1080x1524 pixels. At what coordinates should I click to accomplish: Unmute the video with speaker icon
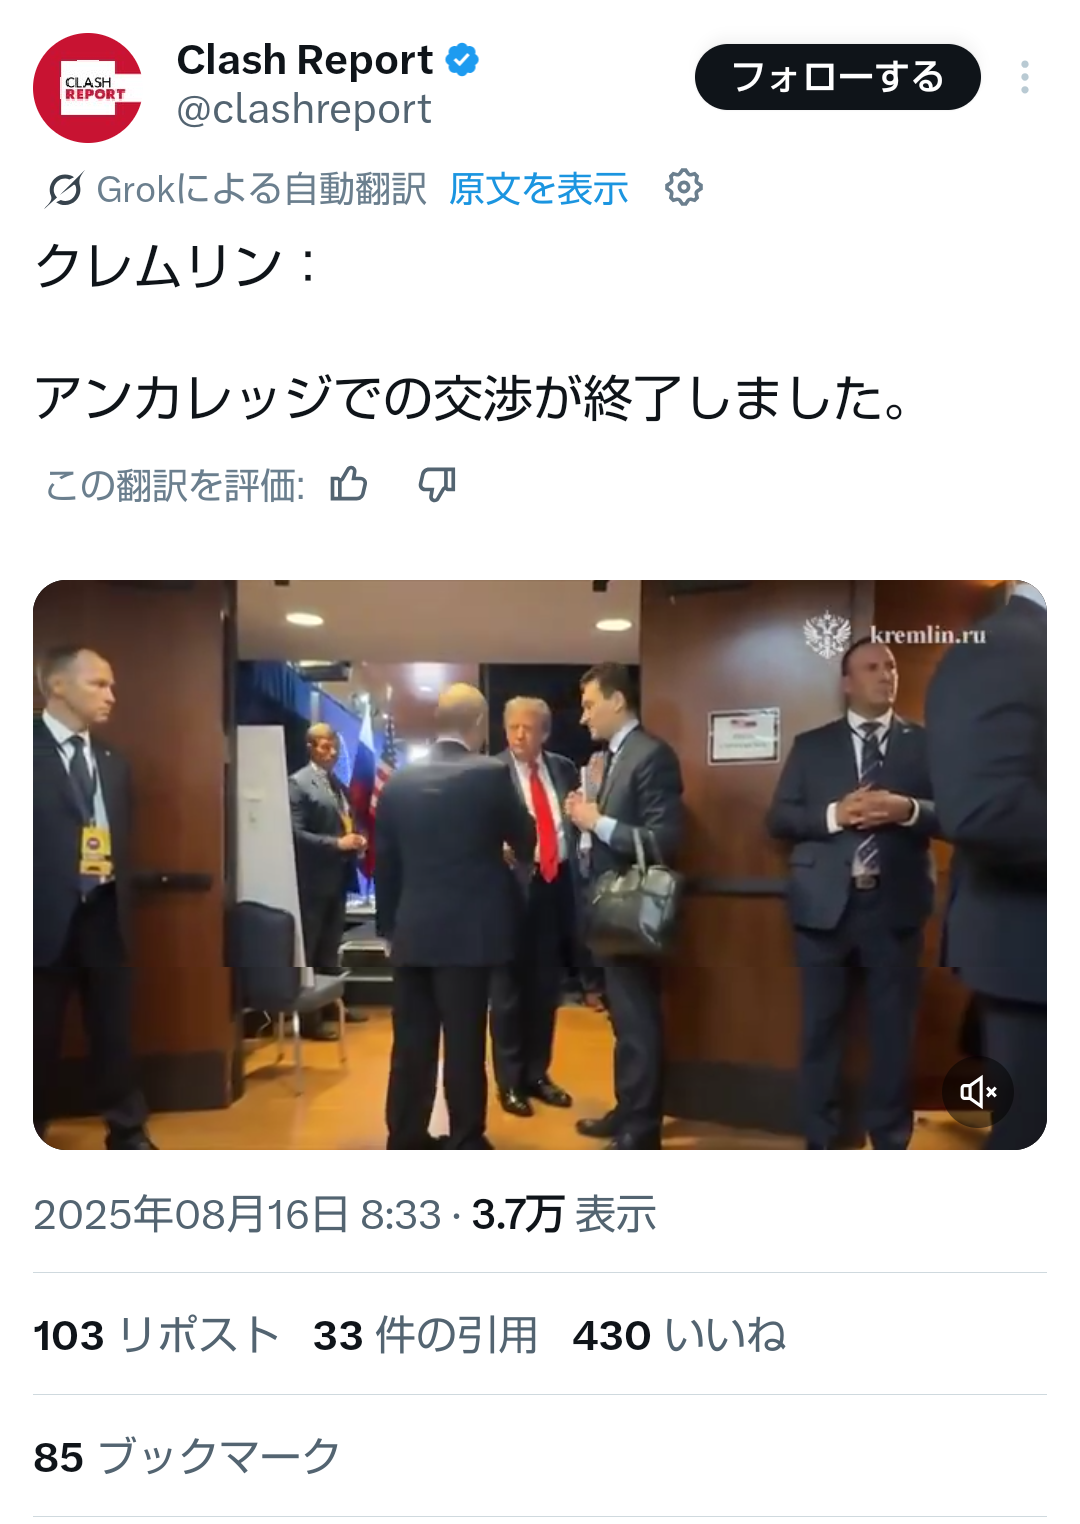pos(978,1091)
